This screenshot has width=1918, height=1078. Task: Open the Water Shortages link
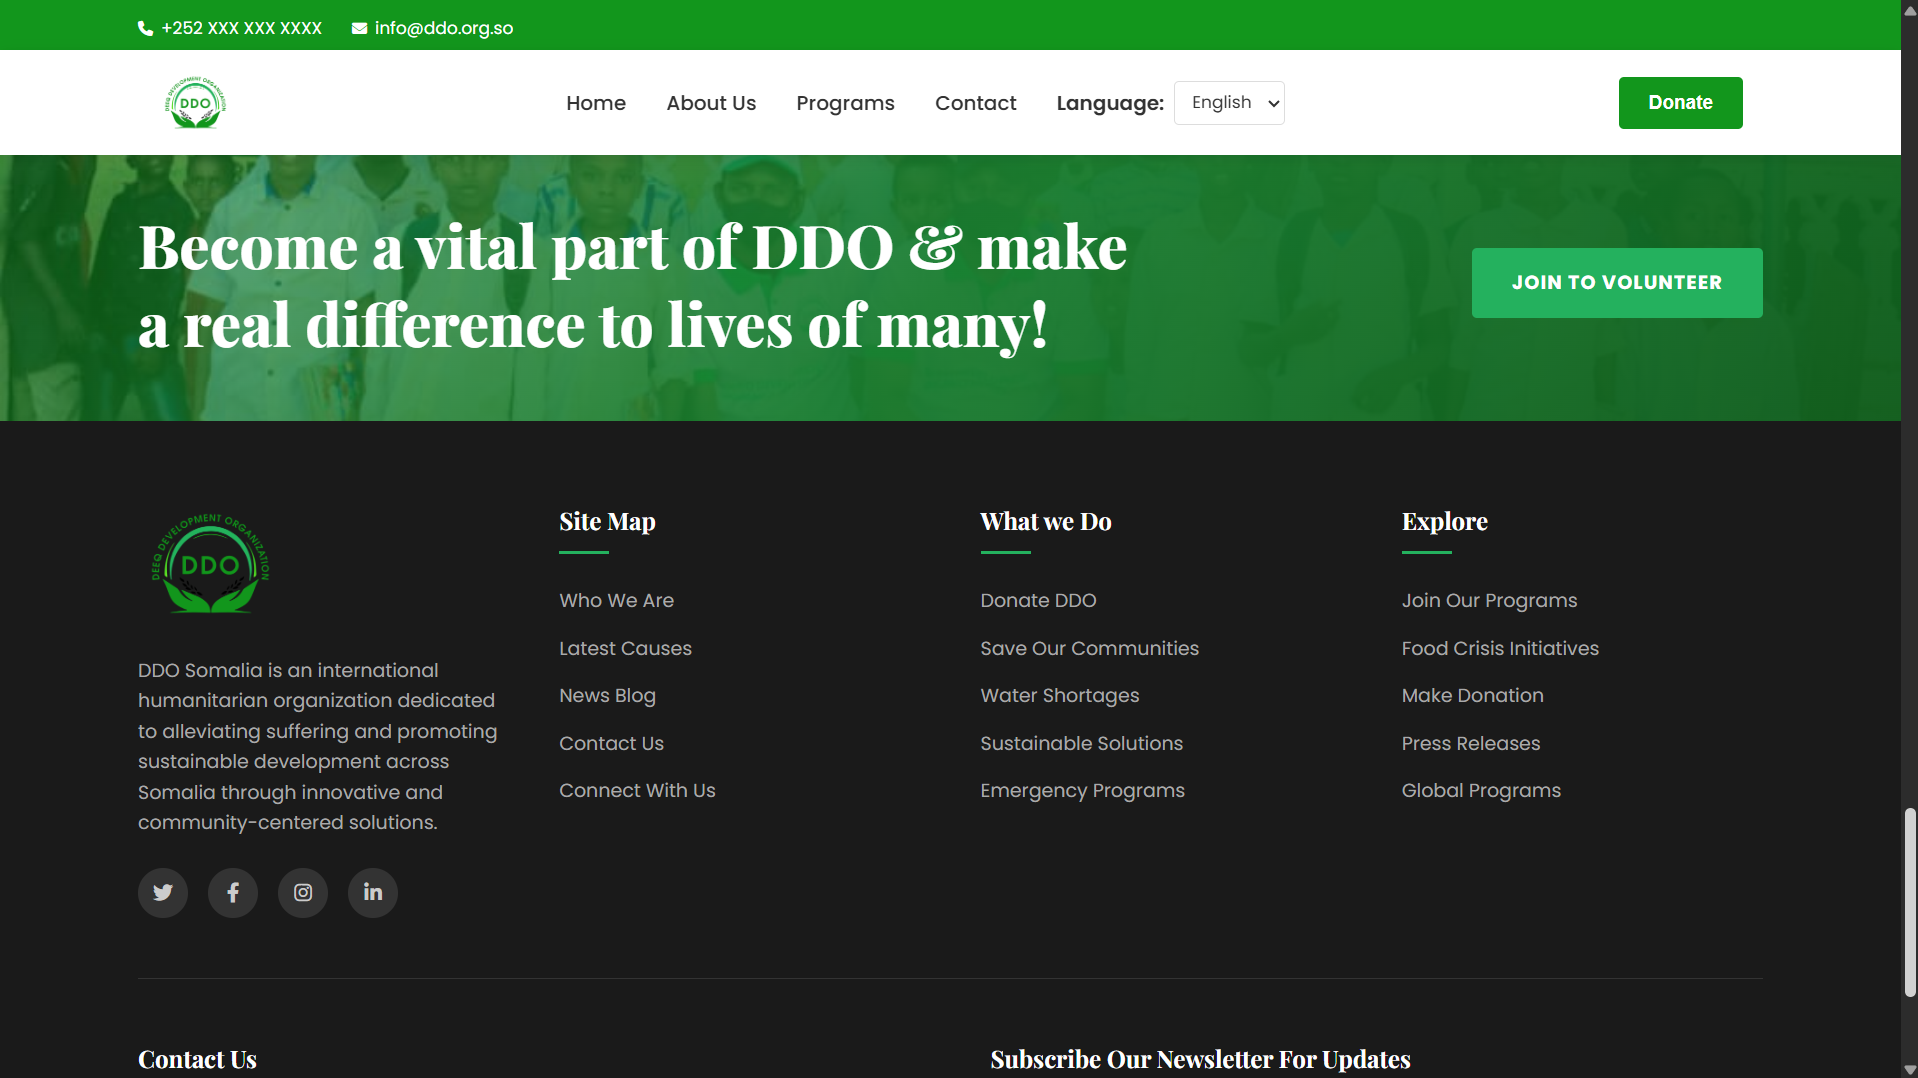(1059, 695)
